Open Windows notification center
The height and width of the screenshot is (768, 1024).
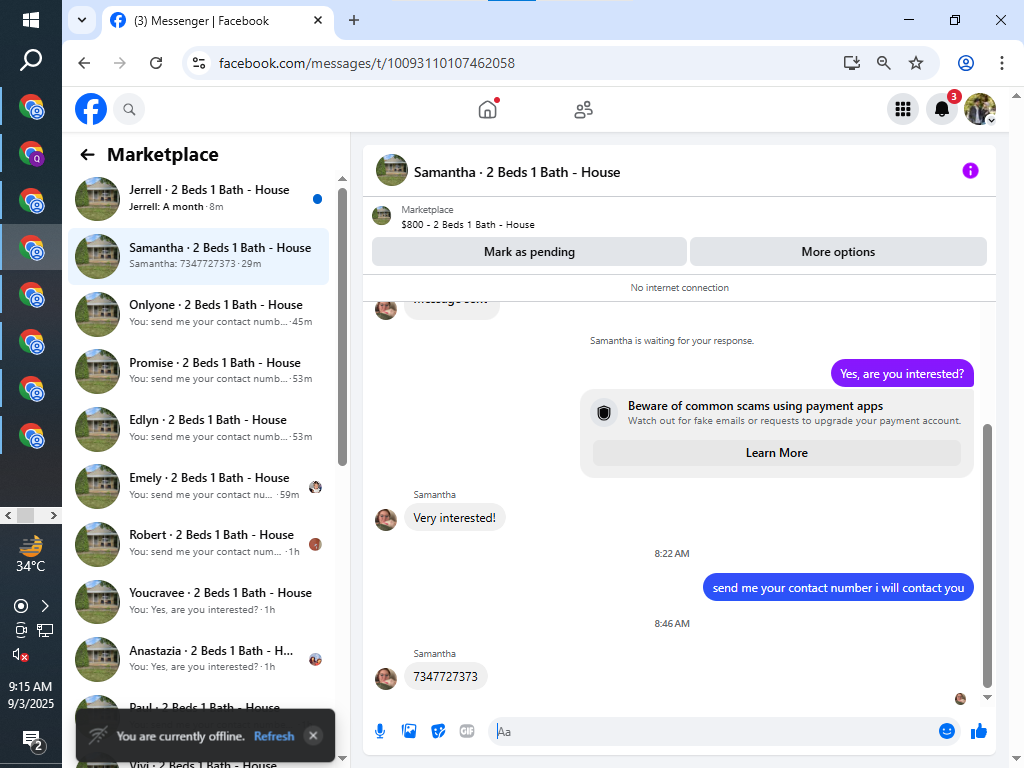pos(33,741)
